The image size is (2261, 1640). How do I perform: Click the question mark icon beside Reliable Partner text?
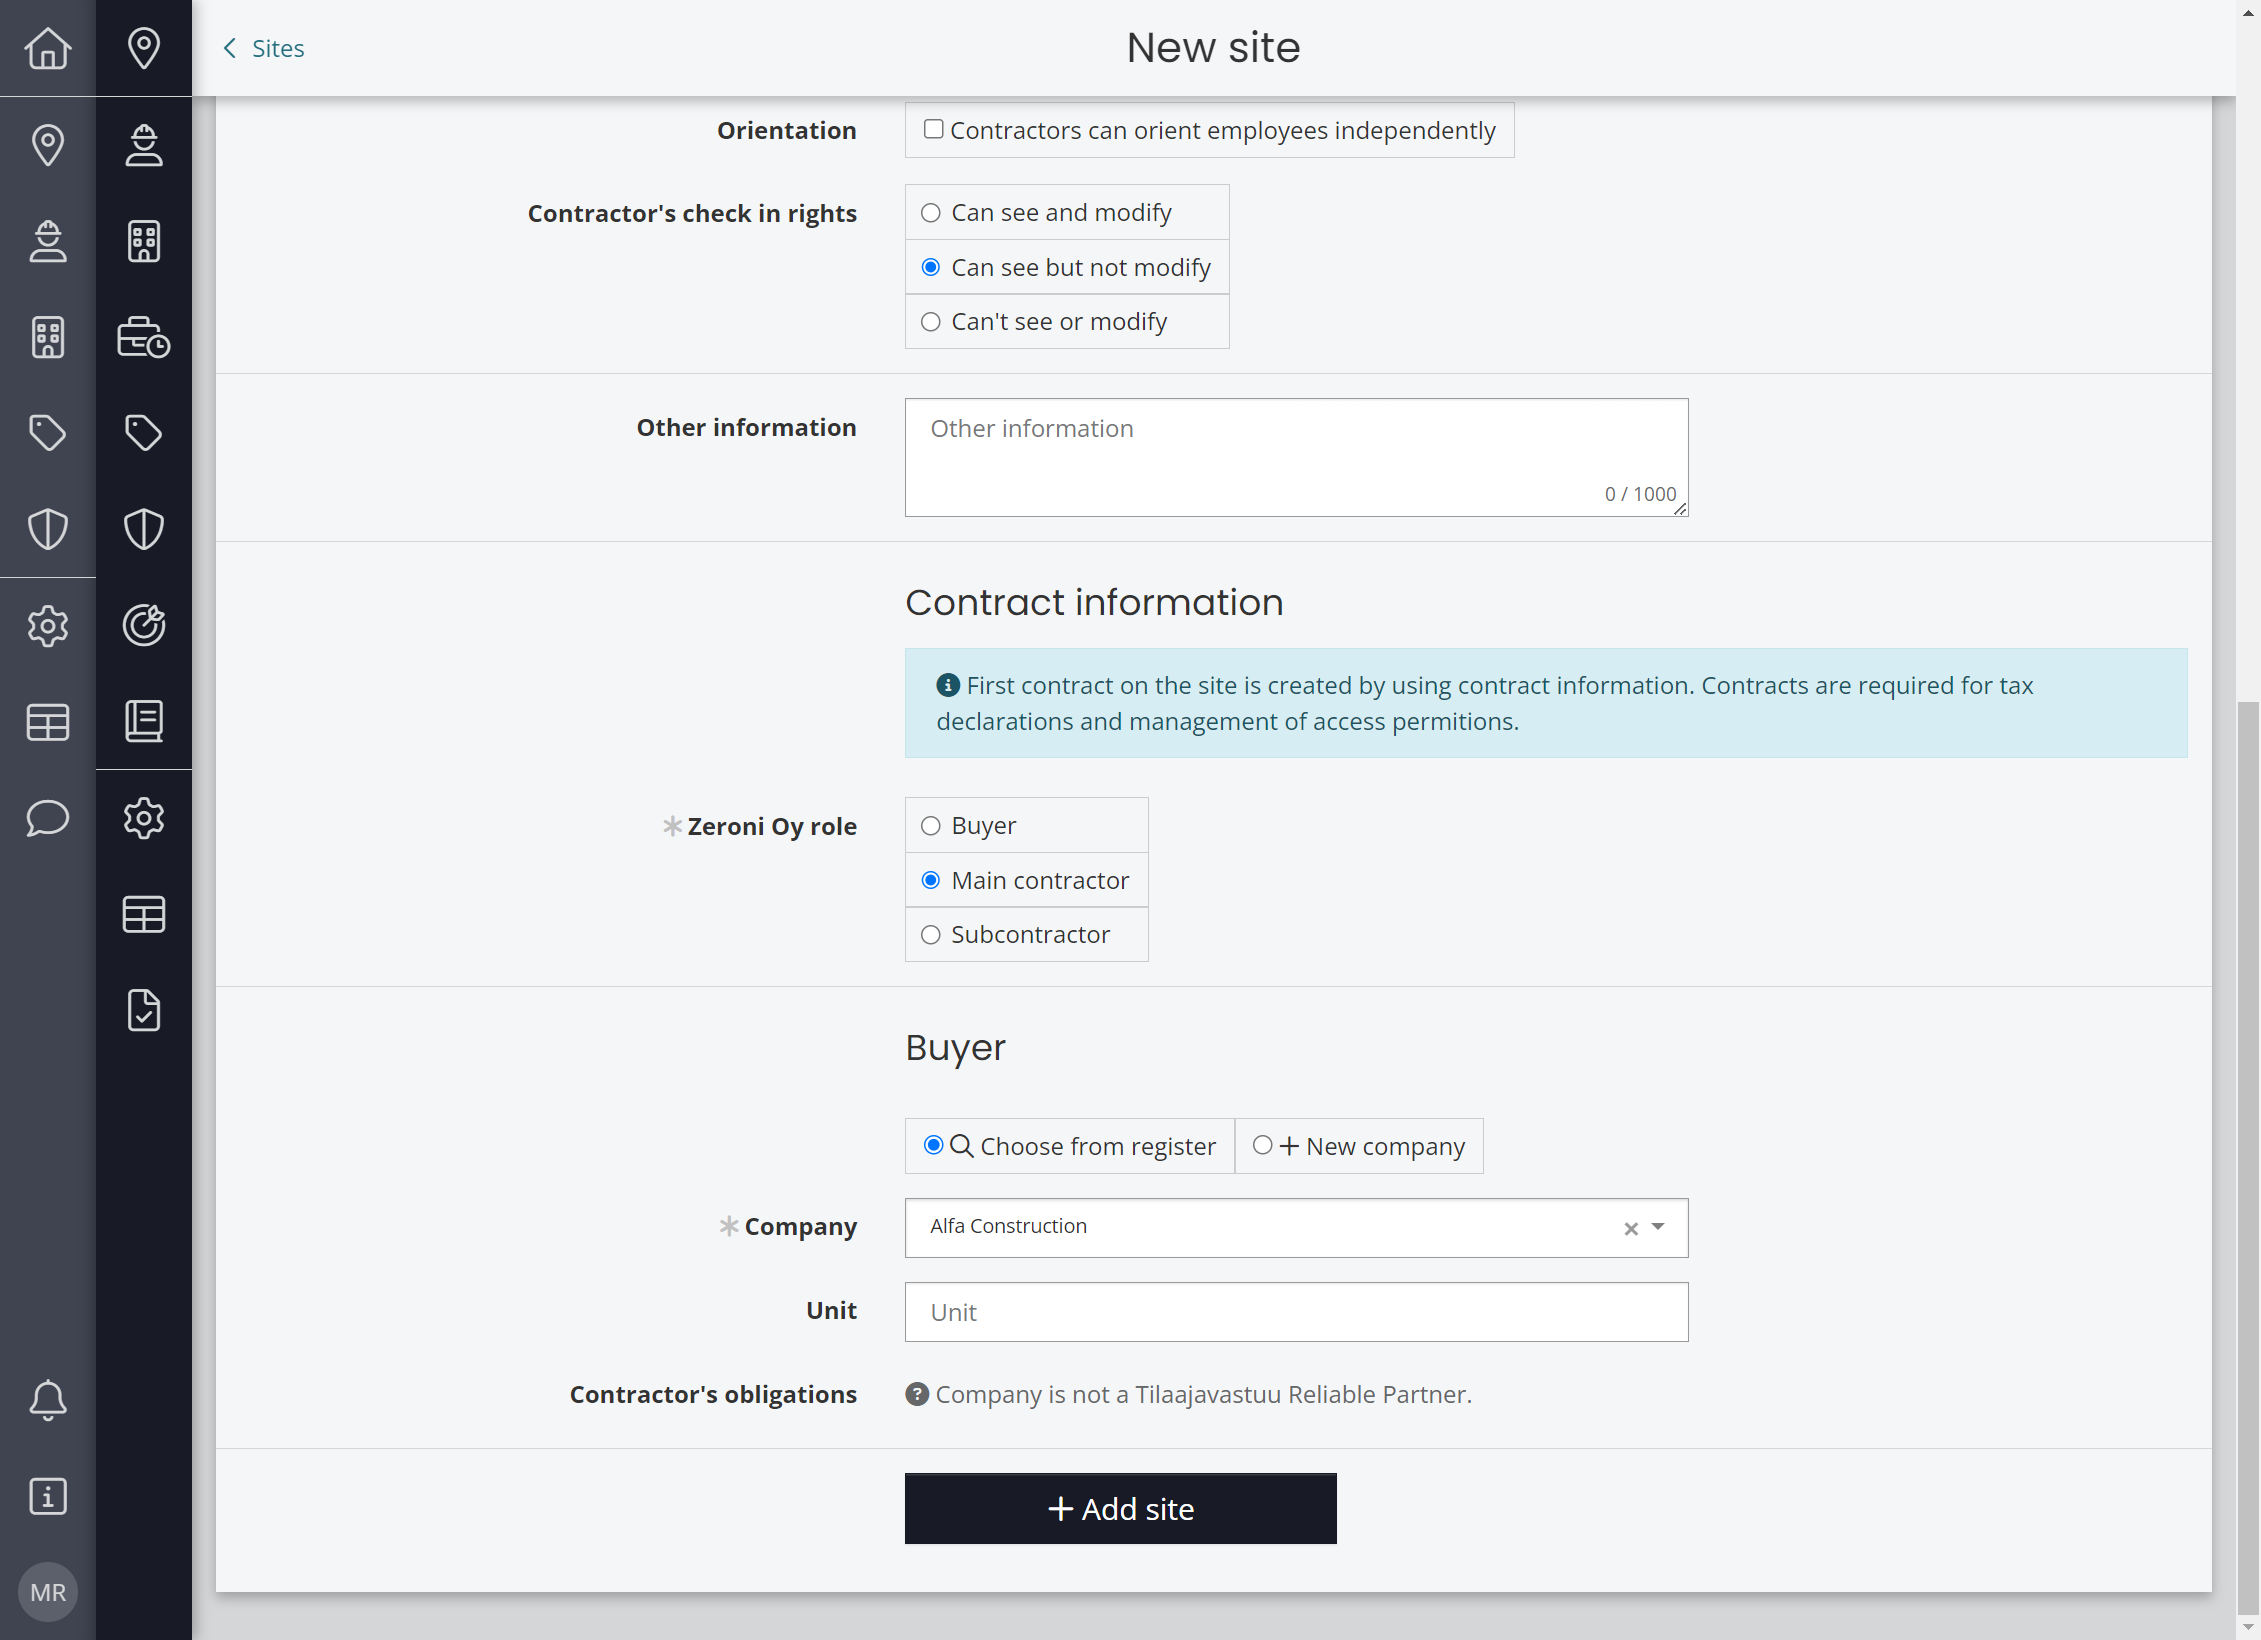pyautogui.click(x=917, y=1394)
